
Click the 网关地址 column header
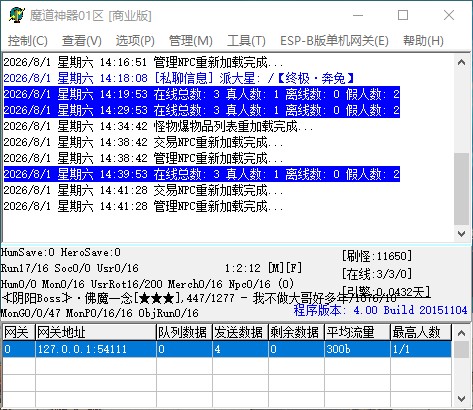(x=96, y=332)
